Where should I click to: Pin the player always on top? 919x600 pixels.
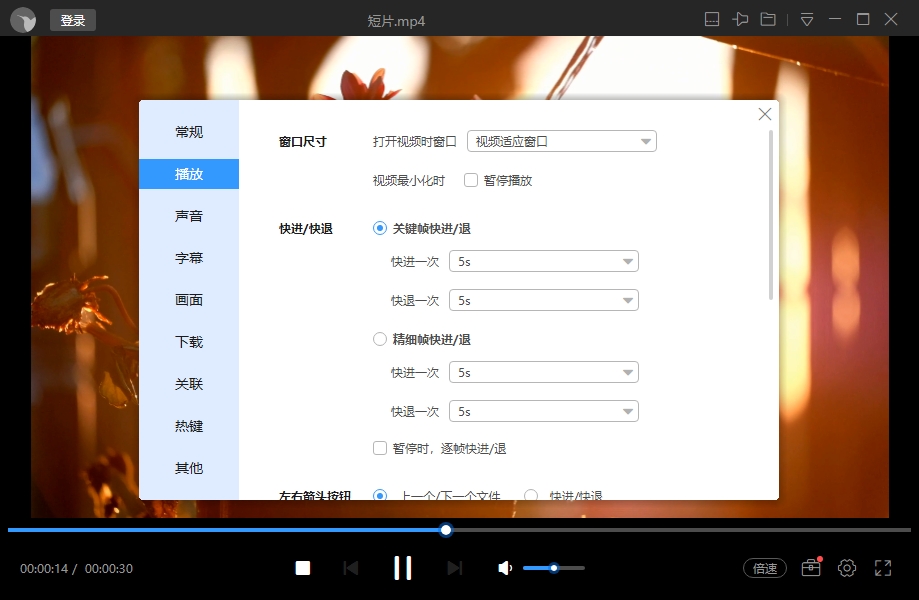point(740,18)
